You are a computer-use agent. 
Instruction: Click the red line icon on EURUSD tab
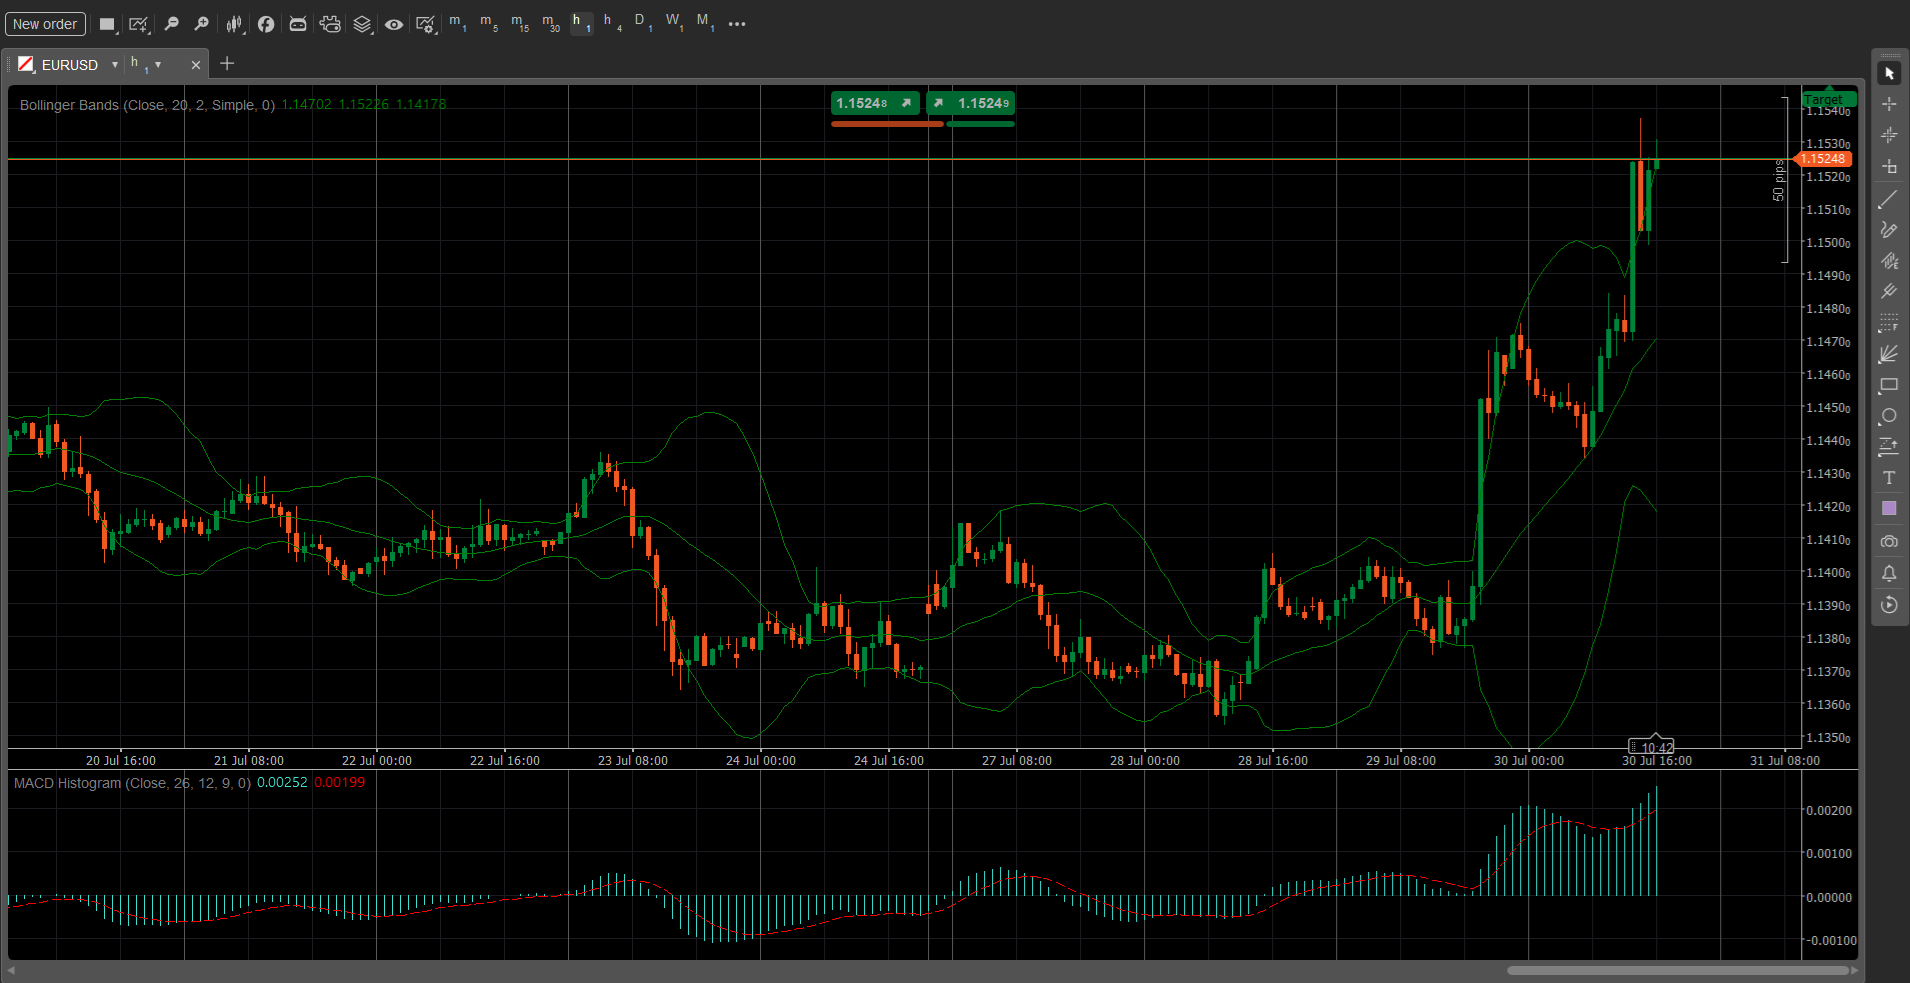25,65
